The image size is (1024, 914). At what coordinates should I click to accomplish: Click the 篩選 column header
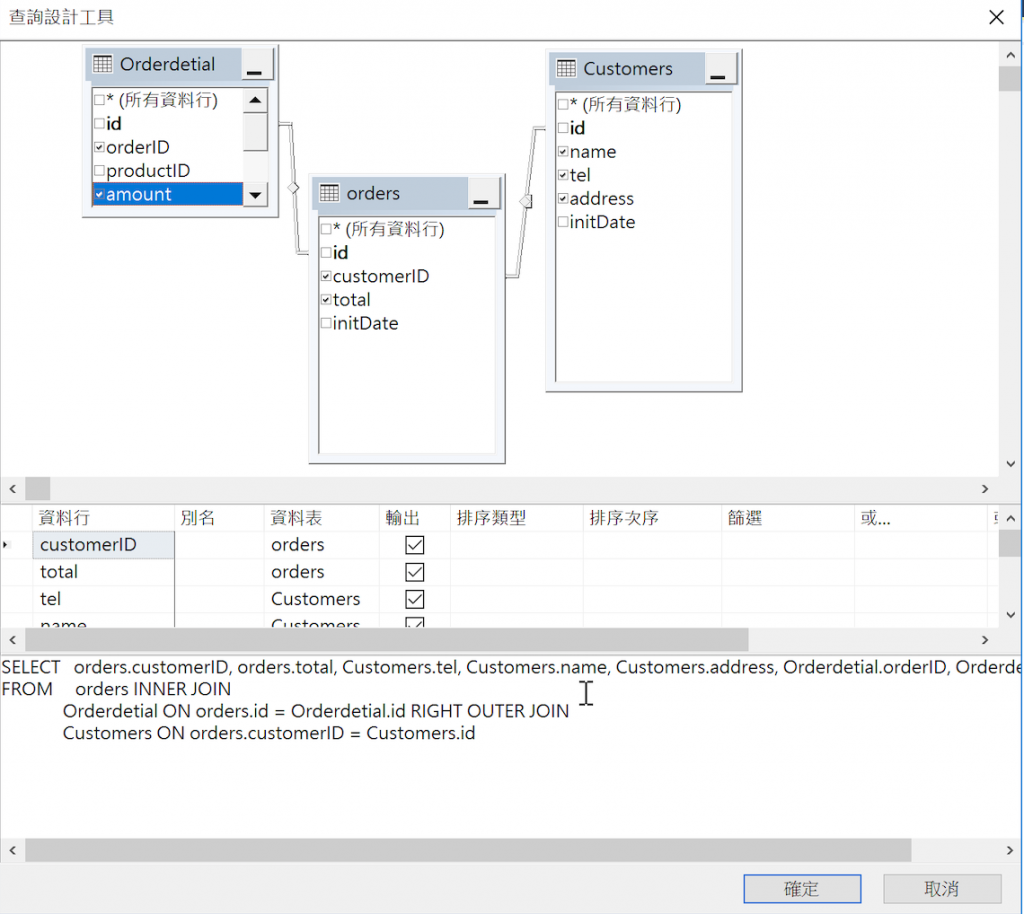(788, 518)
